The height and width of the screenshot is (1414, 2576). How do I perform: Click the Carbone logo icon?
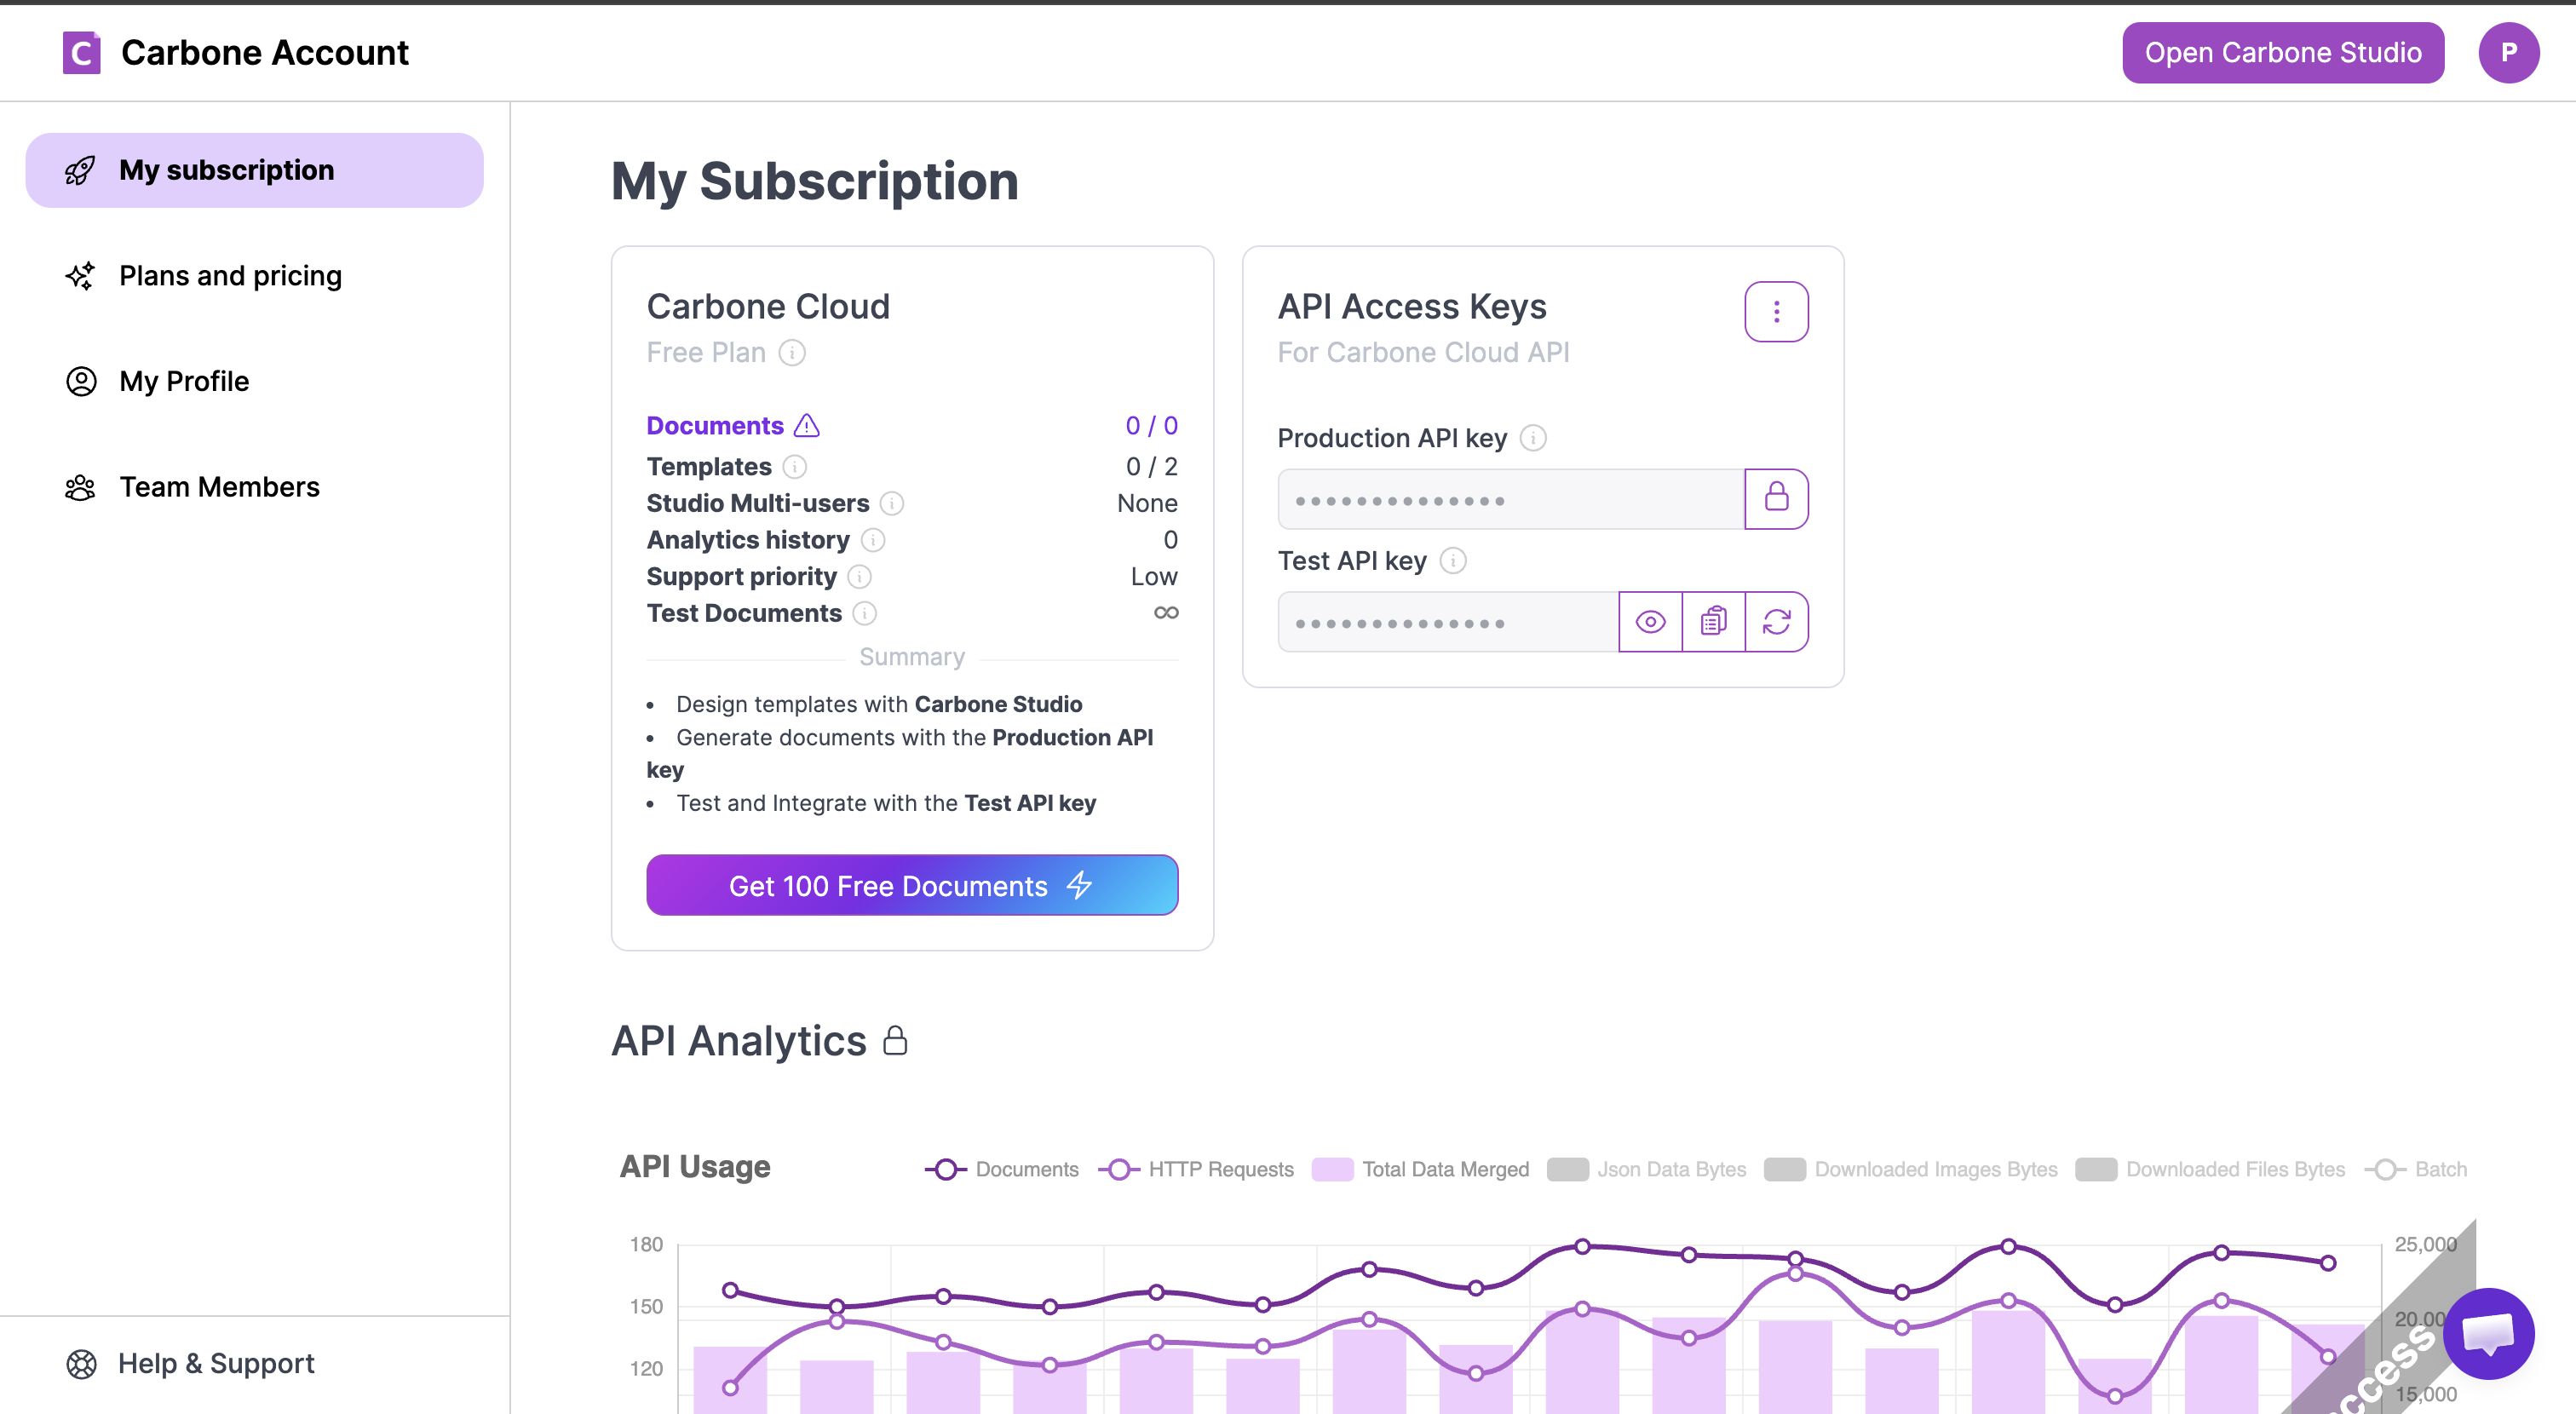tap(81, 52)
